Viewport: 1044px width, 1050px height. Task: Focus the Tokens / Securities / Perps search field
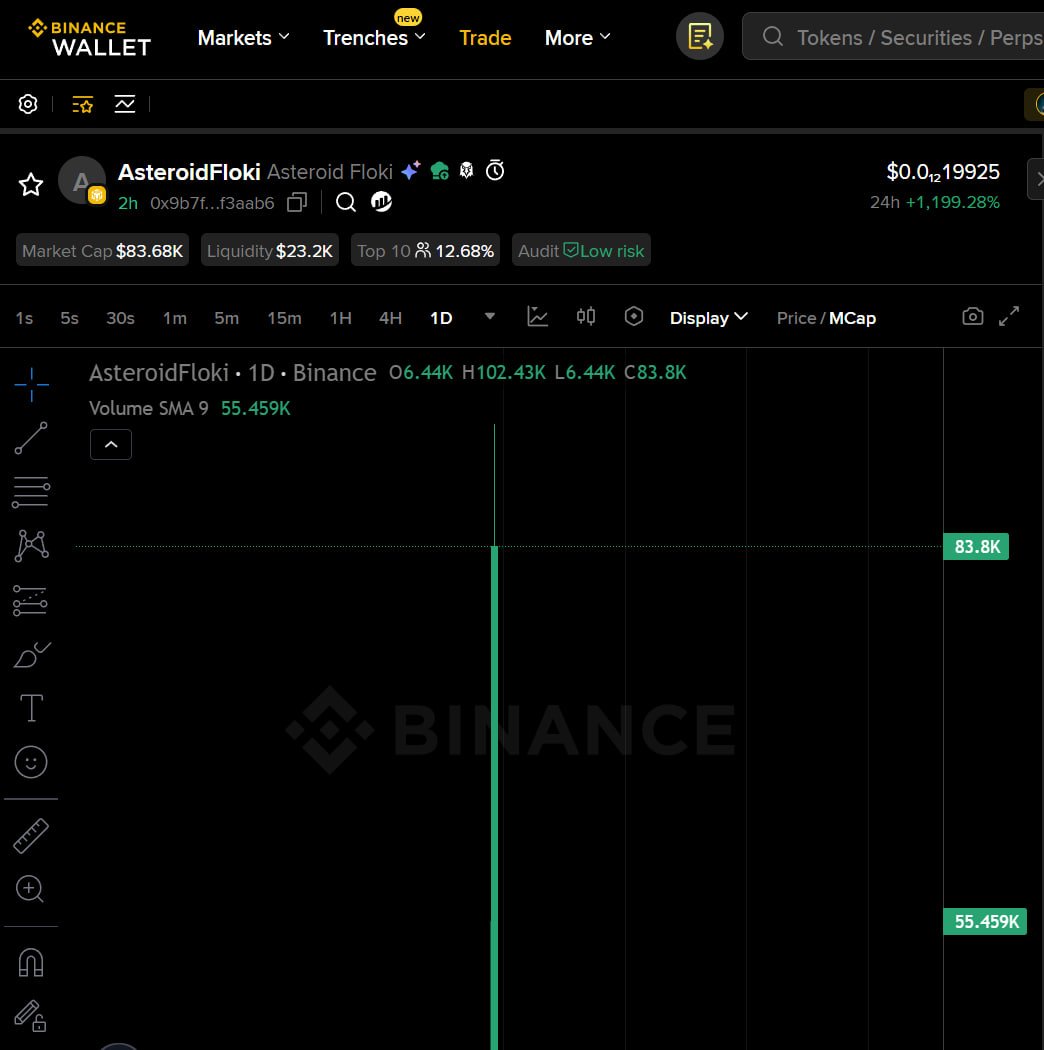coord(893,36)
